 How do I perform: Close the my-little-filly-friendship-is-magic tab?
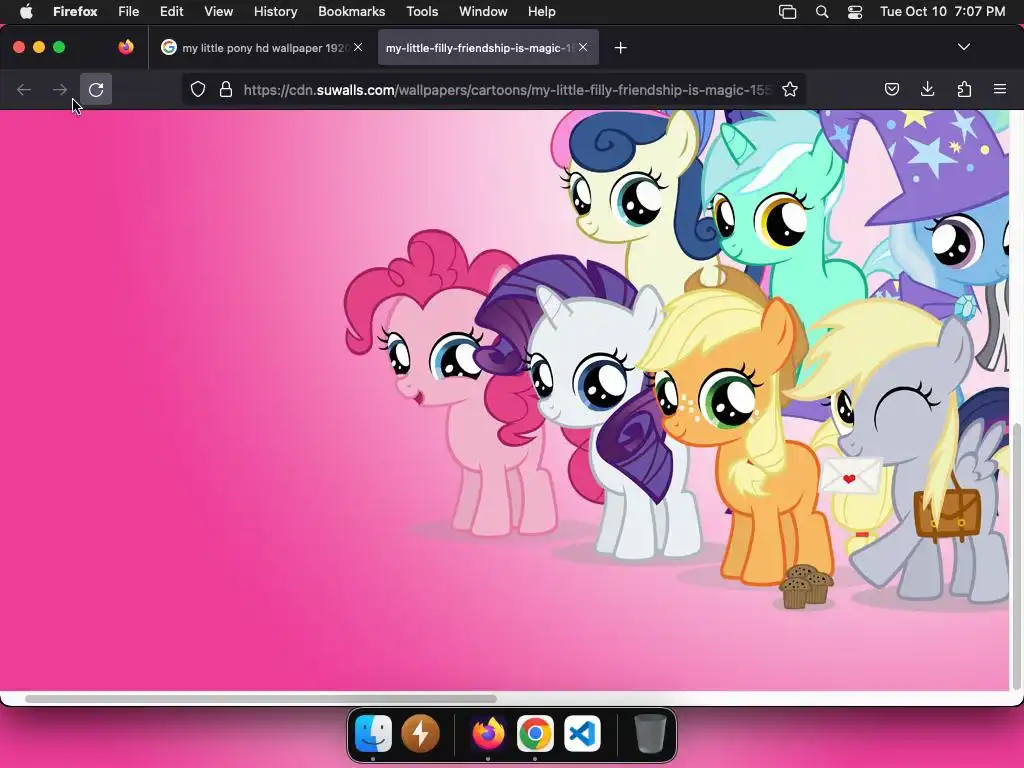[583, 47]
